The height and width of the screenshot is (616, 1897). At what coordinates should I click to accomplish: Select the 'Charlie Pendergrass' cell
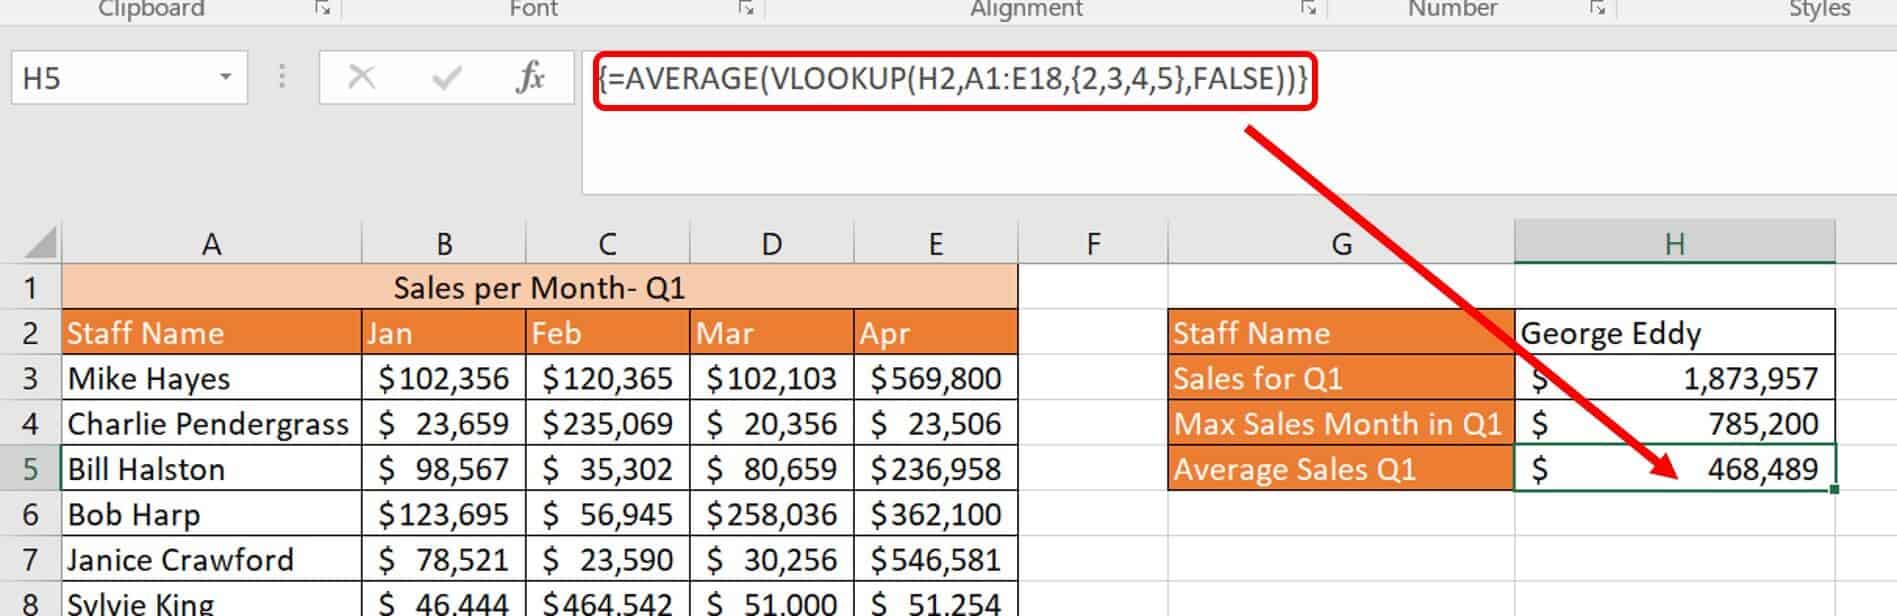(x=211, y=423)
